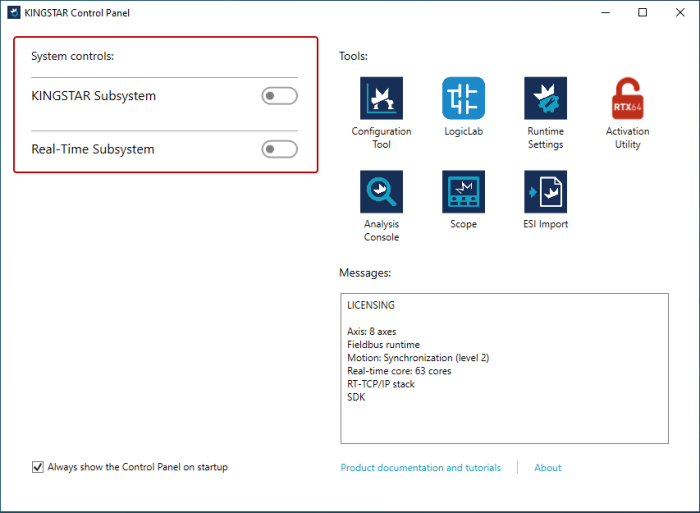700x513 pixels.
Task: Minimize the KINGSTAR Control Panel window
Action: [x=605, y=13]
